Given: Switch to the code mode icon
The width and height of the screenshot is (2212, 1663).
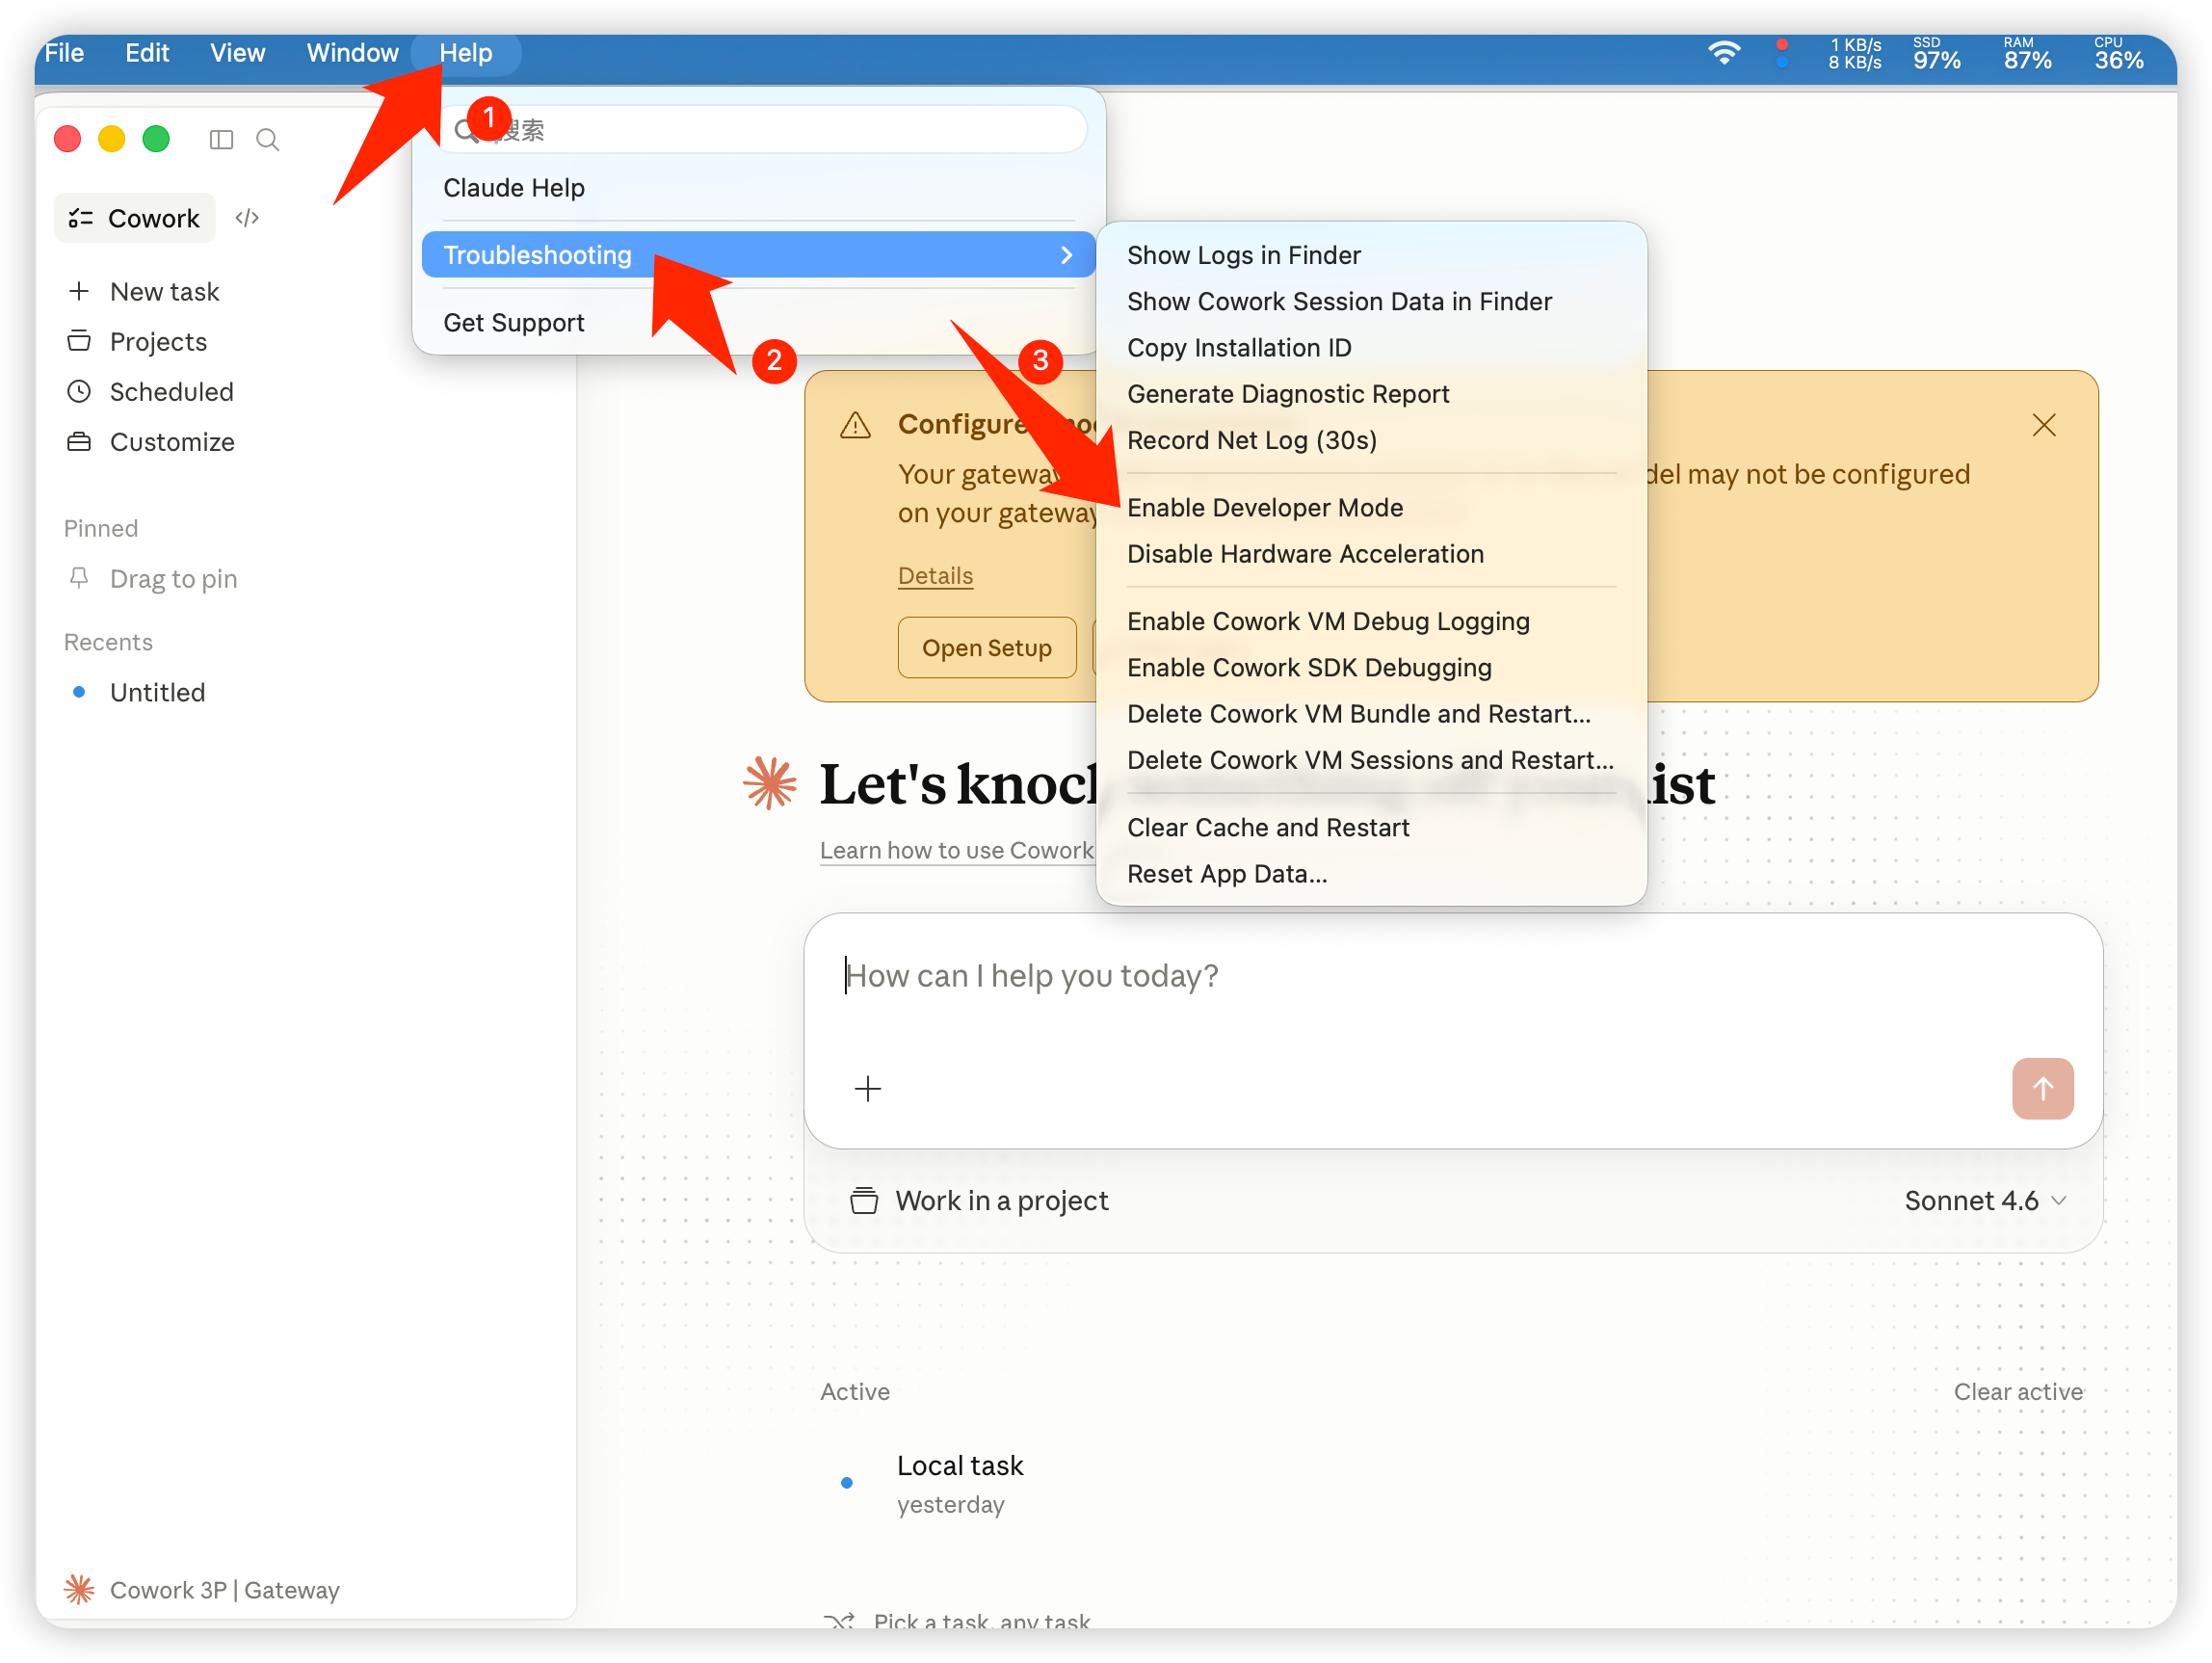Looking at the screenshot, I should pos(247,218).
